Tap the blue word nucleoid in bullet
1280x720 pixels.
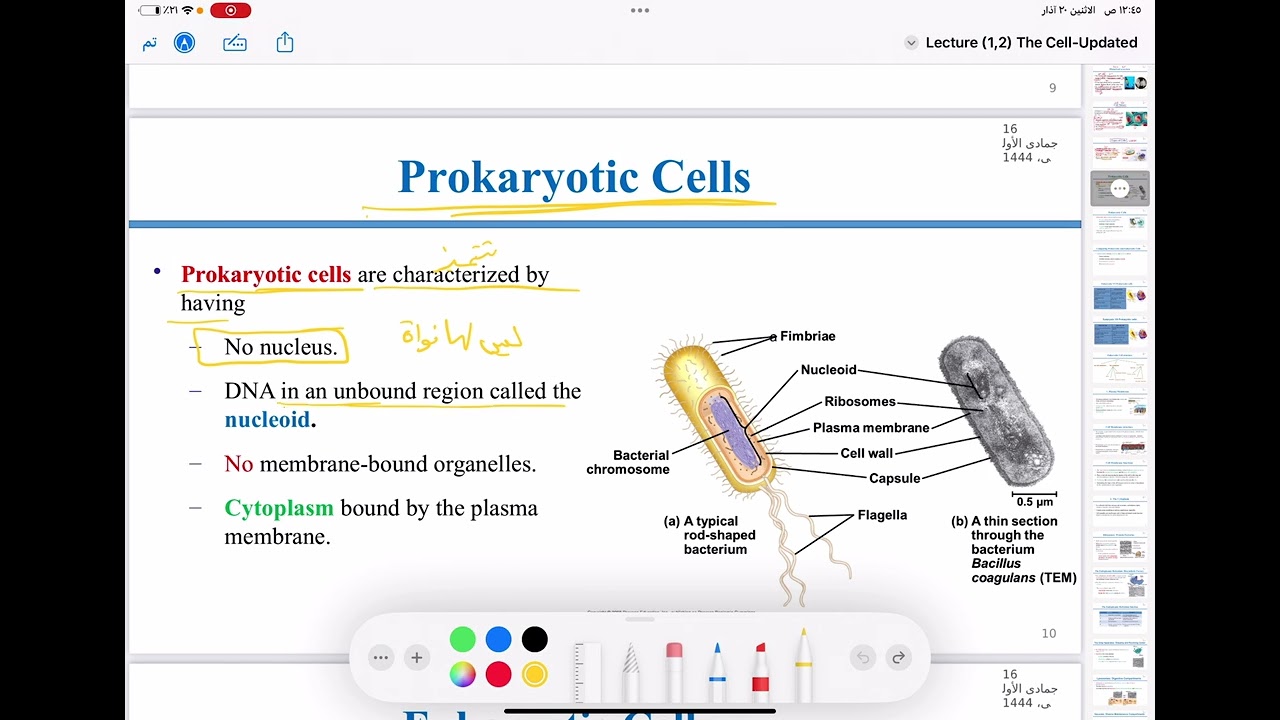pos(267,420)
